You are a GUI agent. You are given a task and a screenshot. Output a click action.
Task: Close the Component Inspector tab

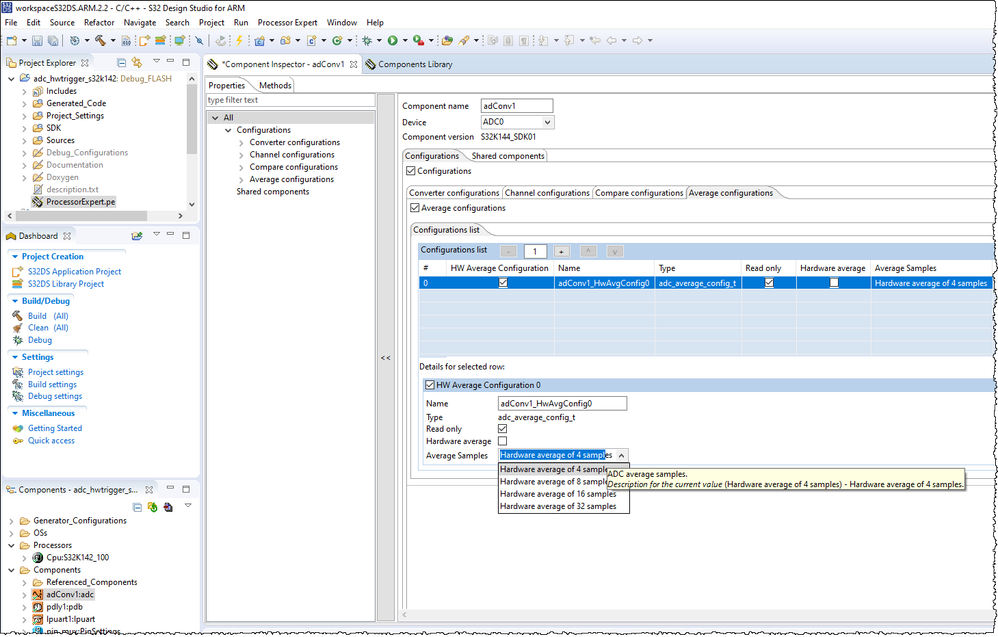point(353,64)
